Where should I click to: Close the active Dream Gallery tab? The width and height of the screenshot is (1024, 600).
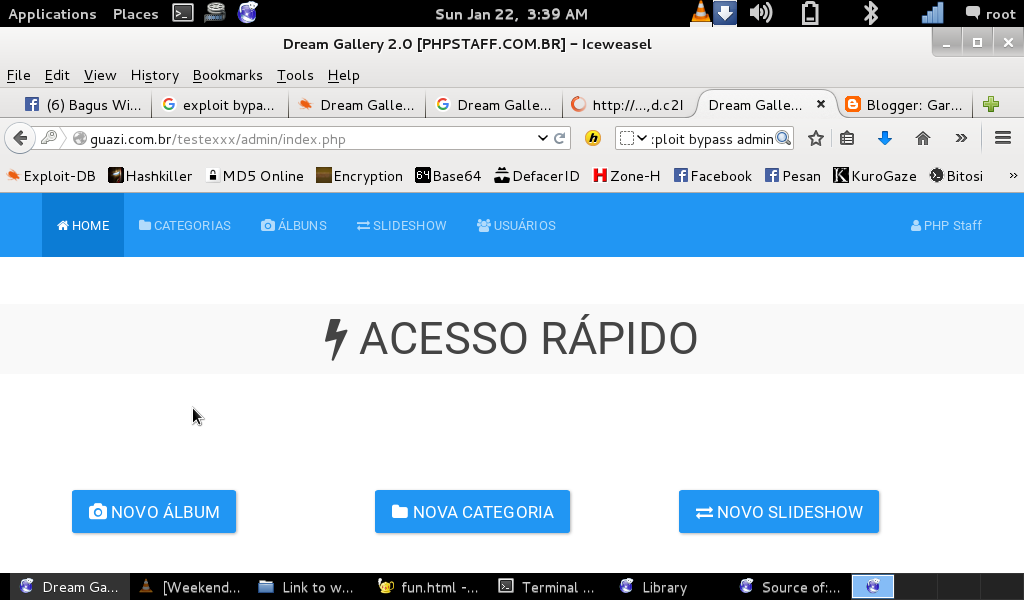pos(821,104)
